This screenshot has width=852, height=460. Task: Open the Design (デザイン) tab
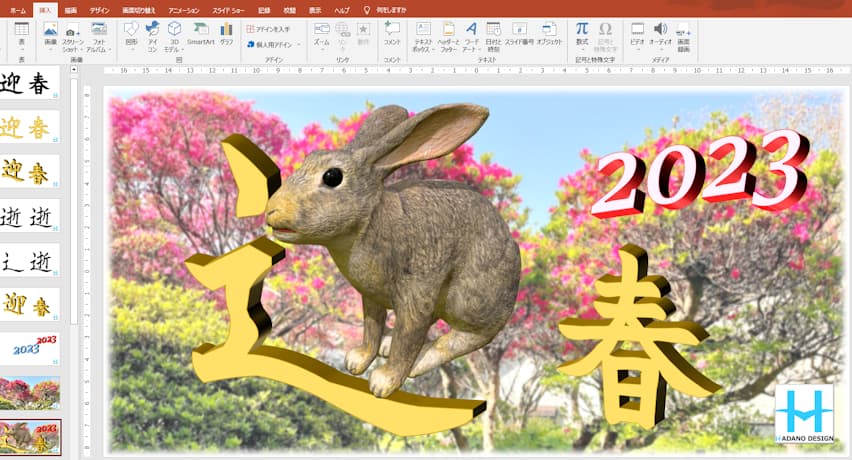coord(99,10)
